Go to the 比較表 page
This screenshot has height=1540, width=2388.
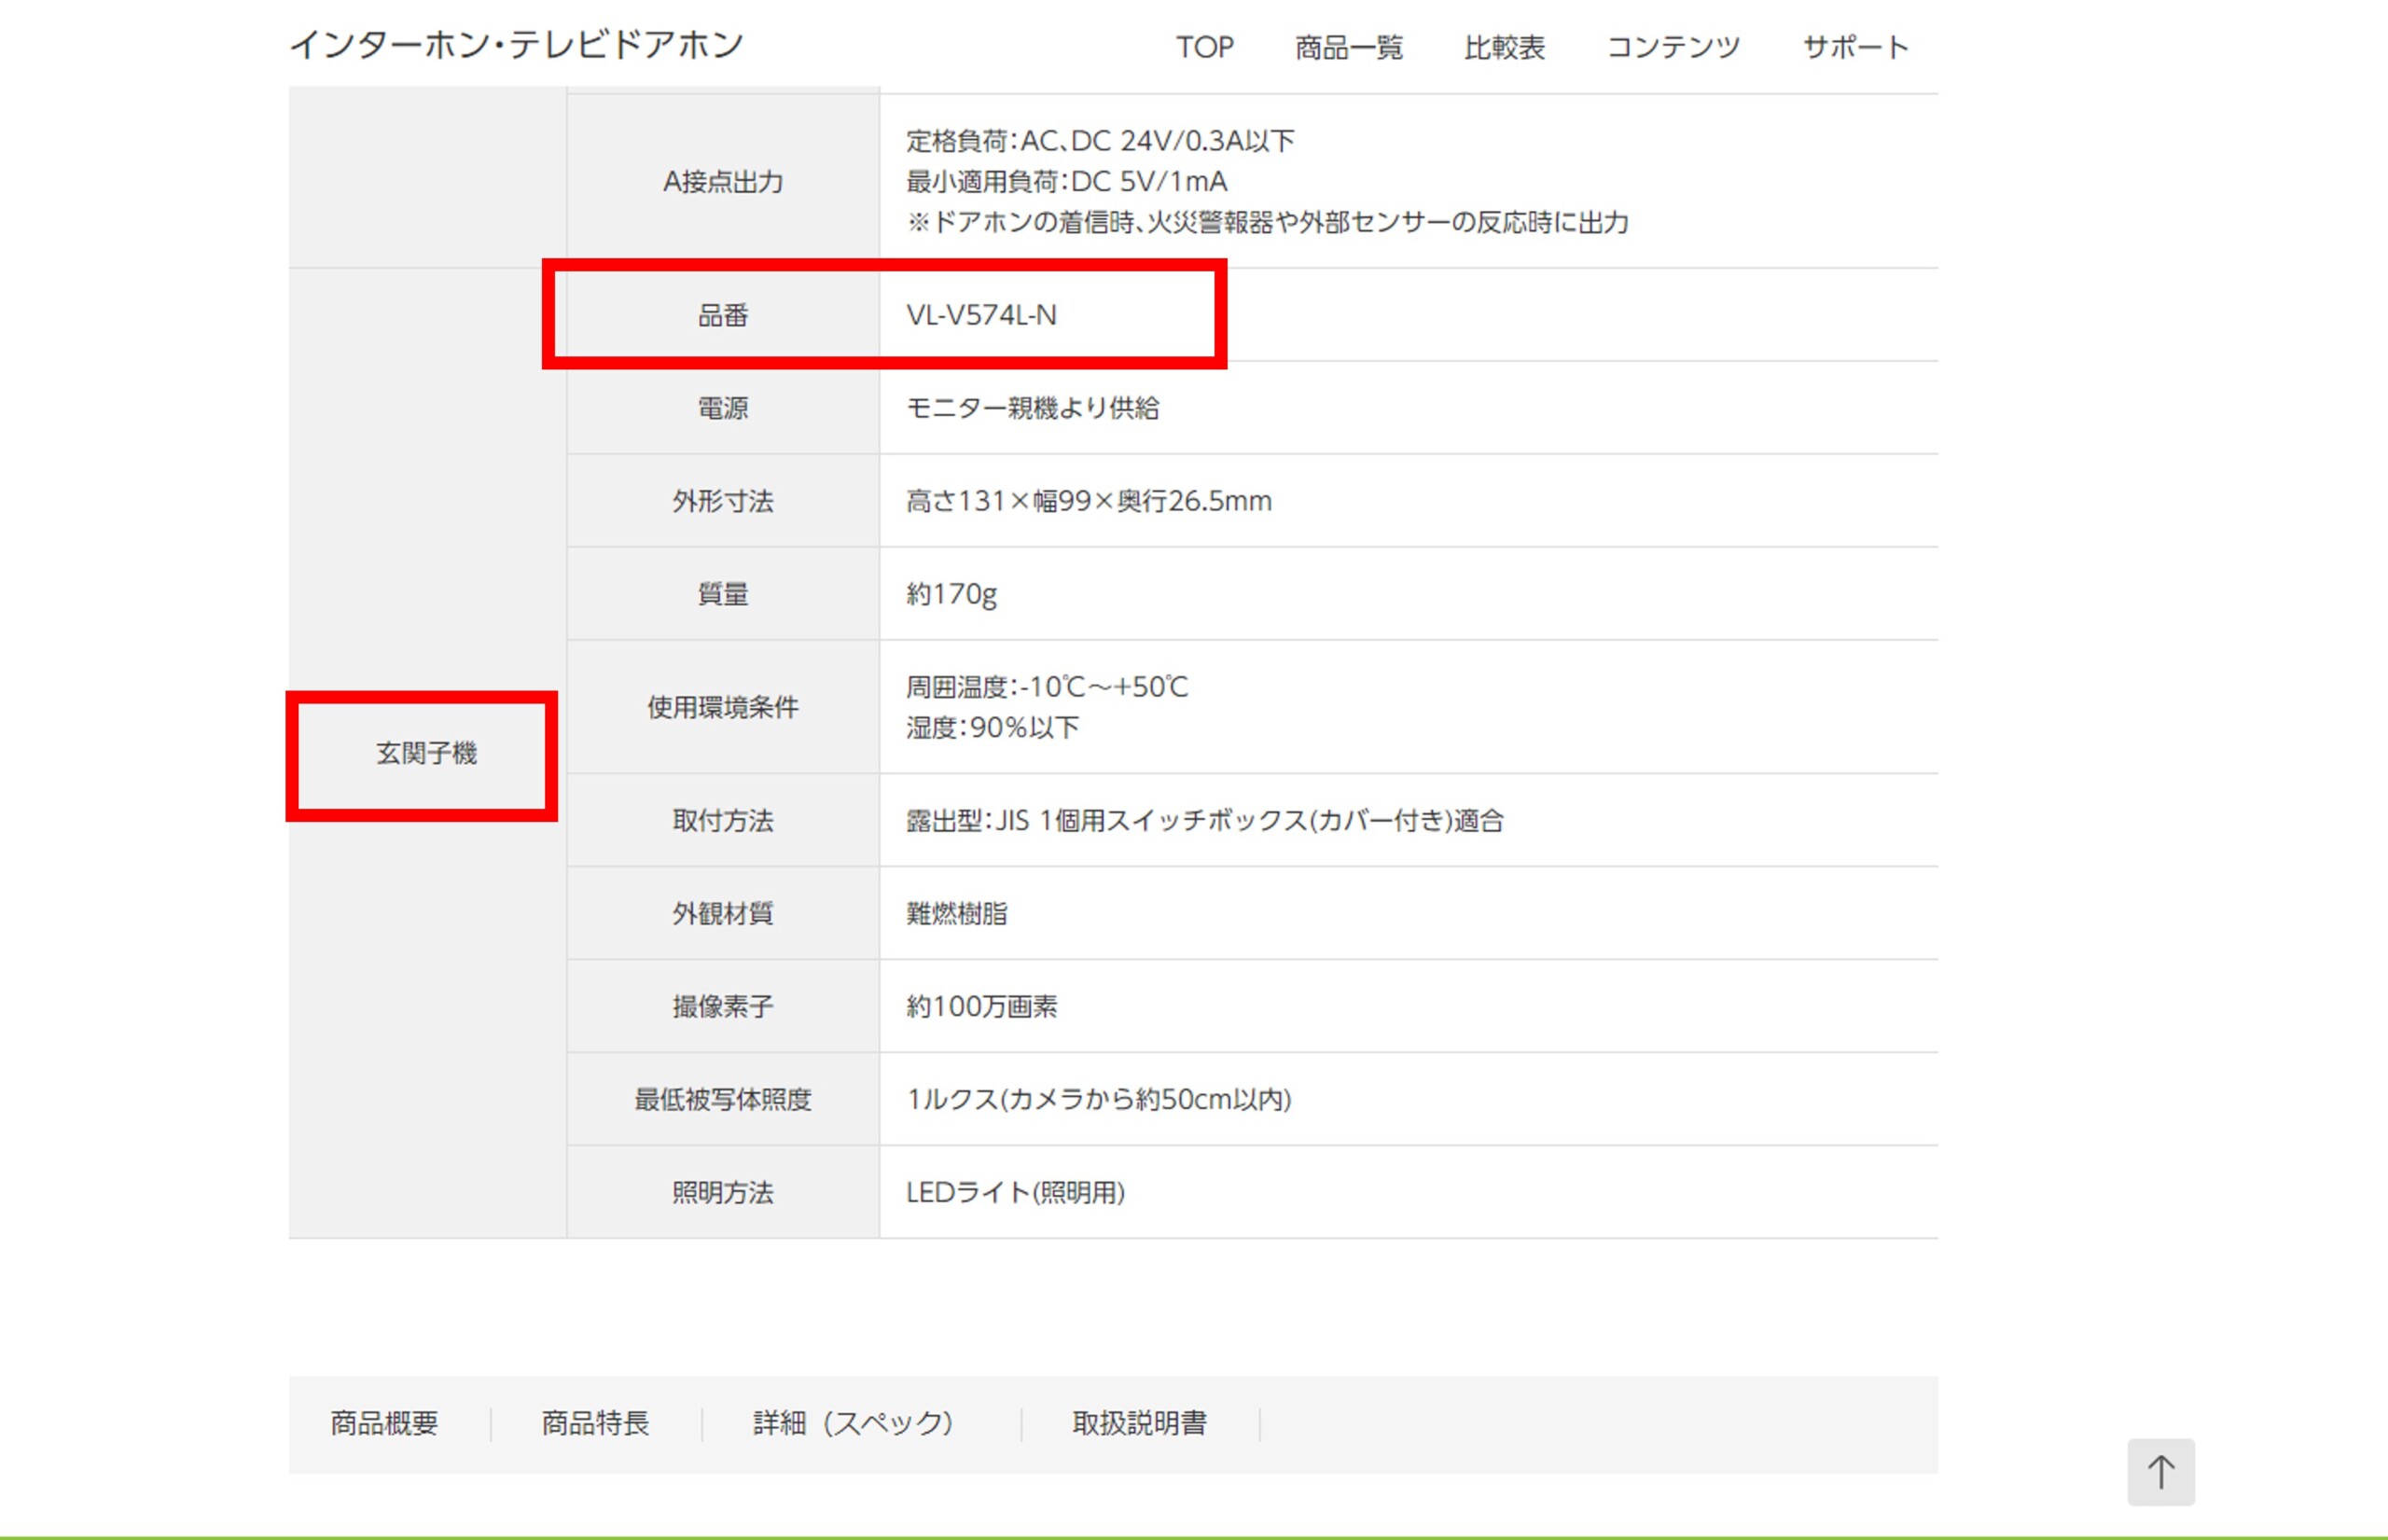(x=1504, y=47)
